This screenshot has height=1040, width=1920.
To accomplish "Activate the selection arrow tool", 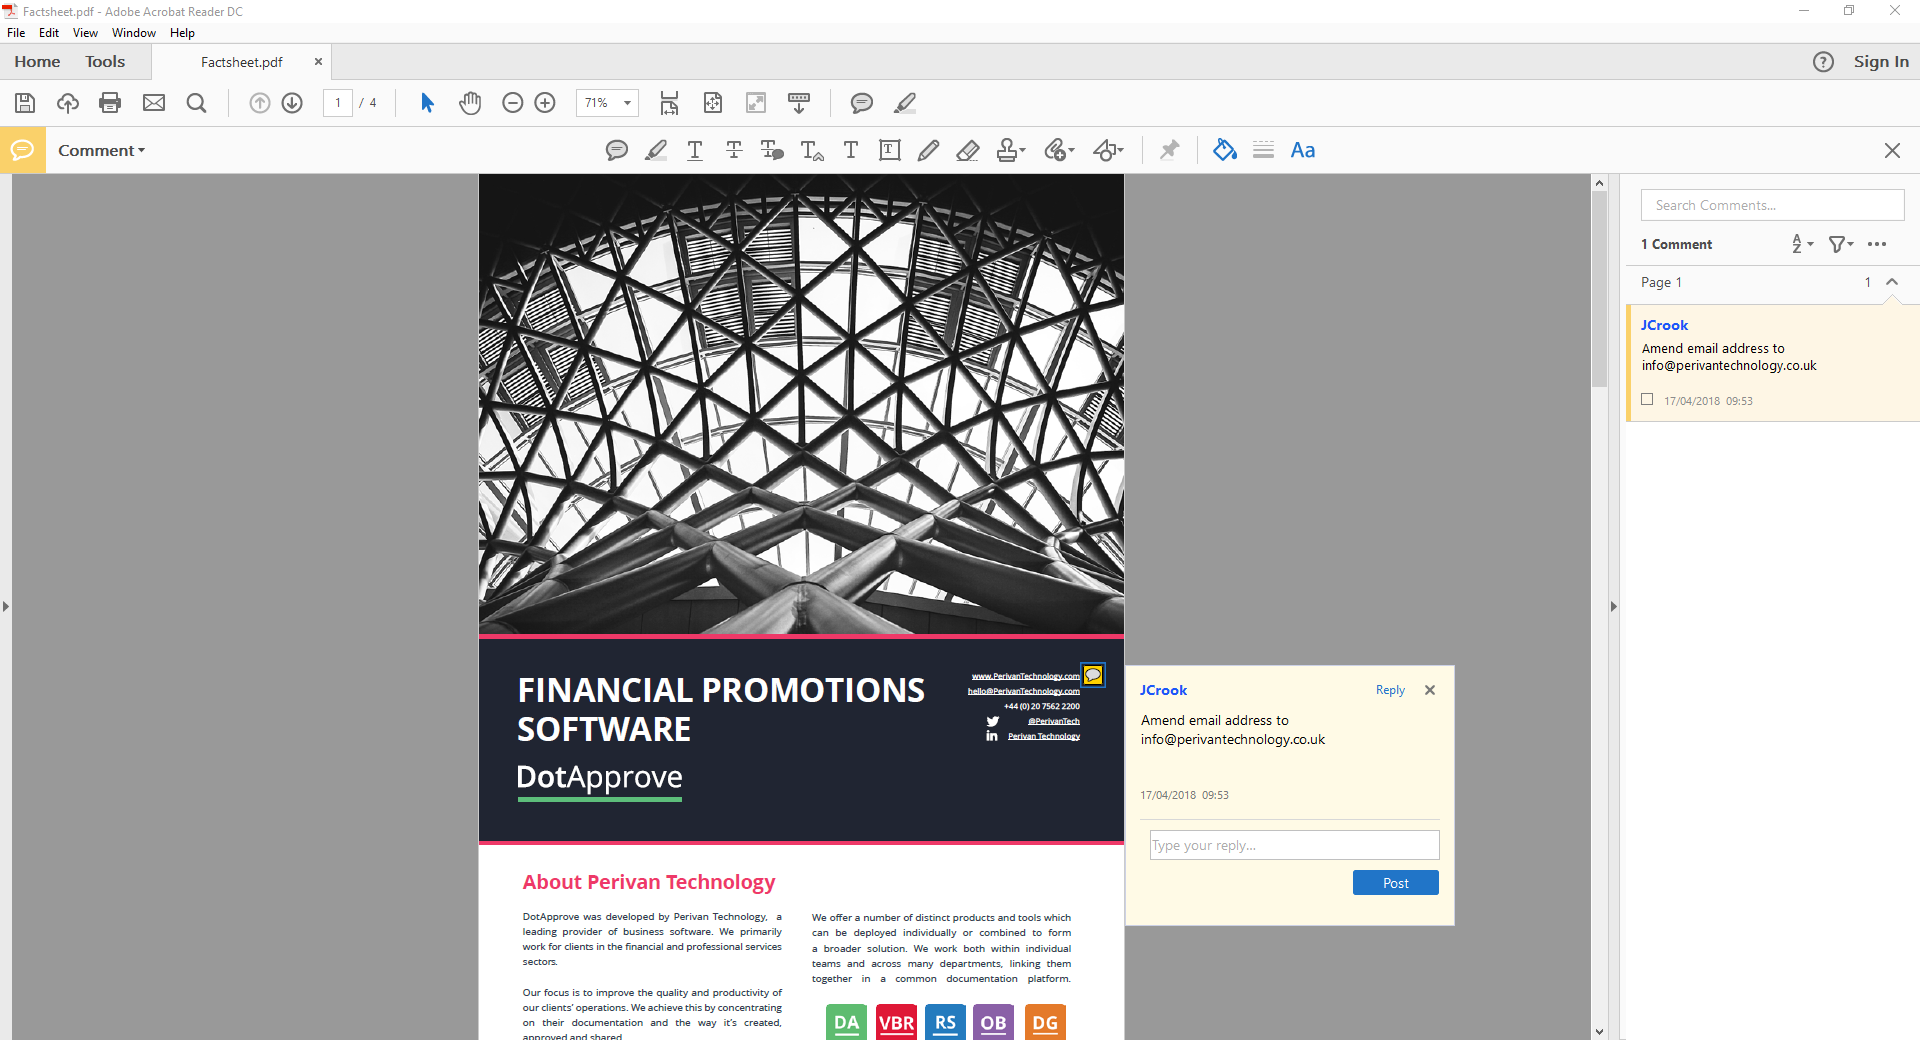I will point(427,103).
